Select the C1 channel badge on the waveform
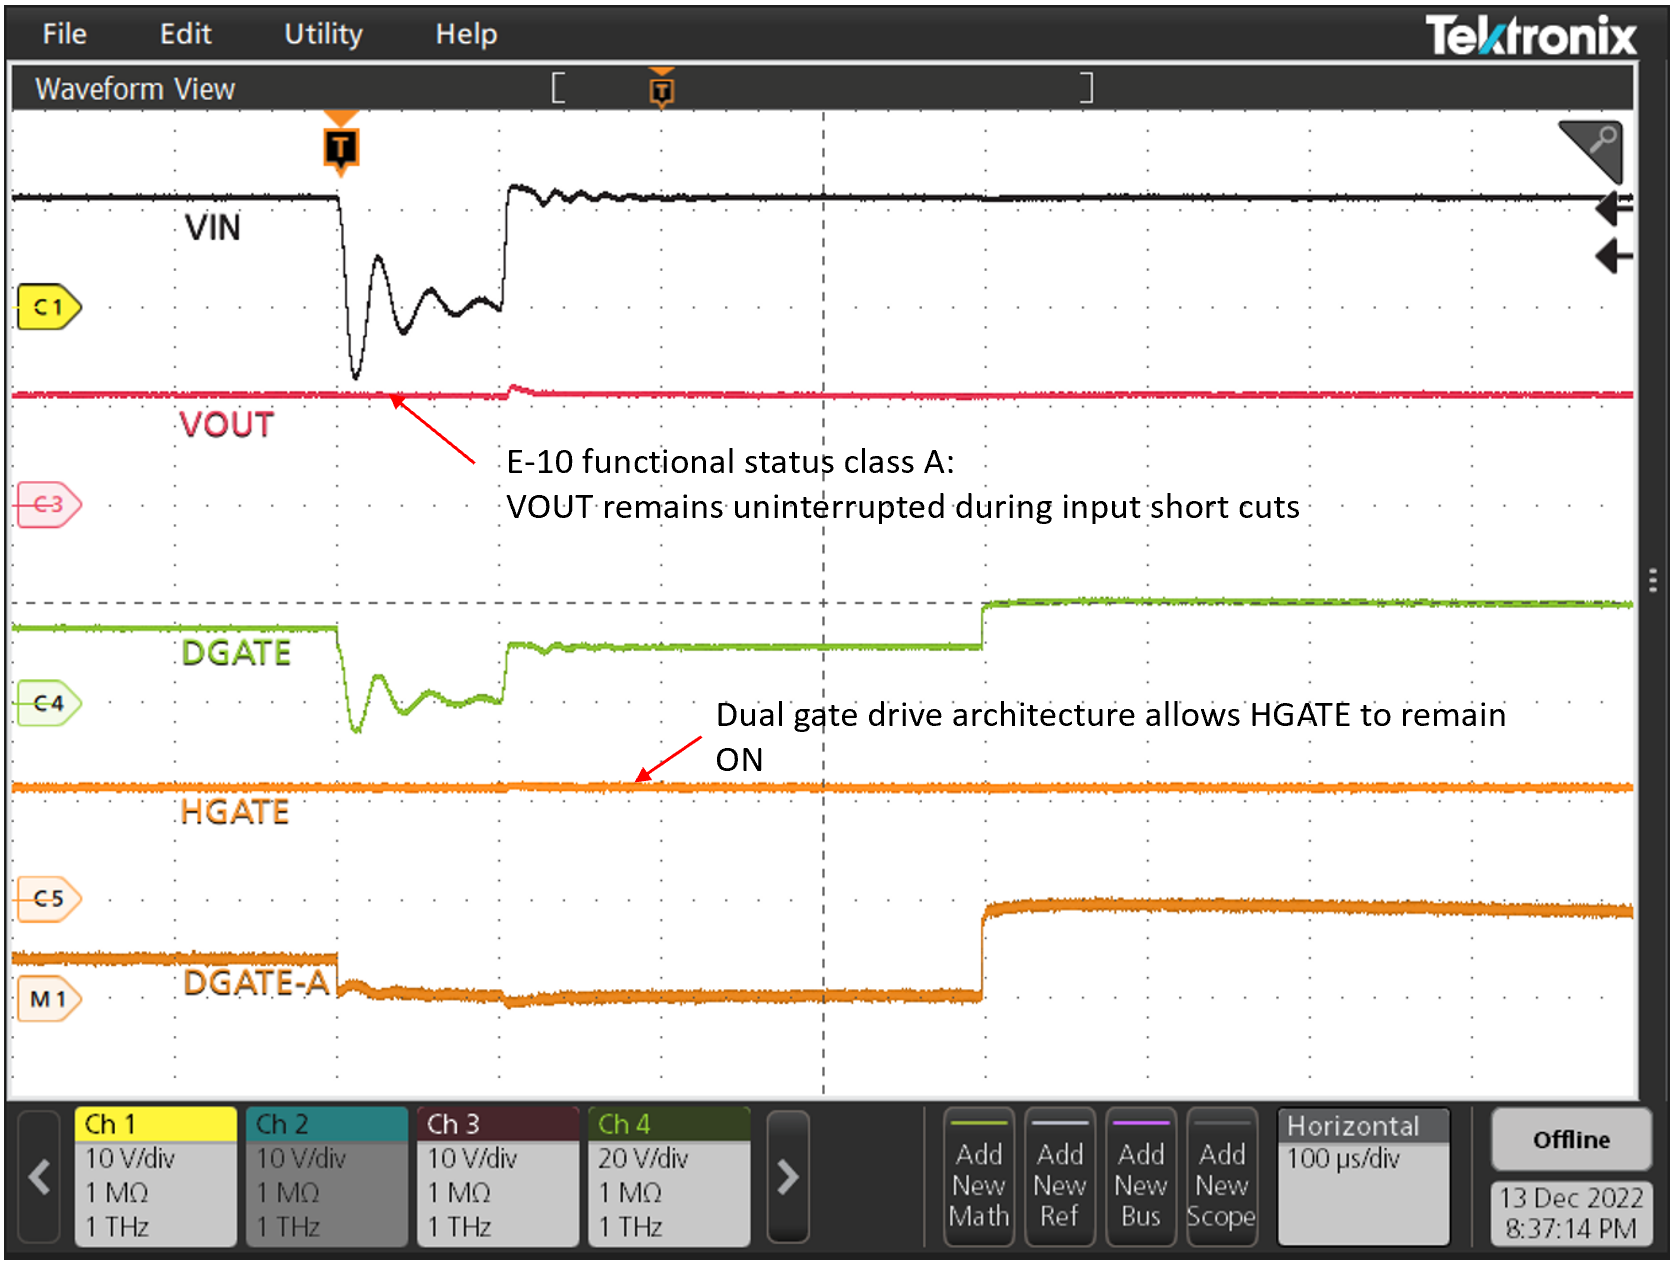1673x1263 pixels. click(x=47, y=308)
